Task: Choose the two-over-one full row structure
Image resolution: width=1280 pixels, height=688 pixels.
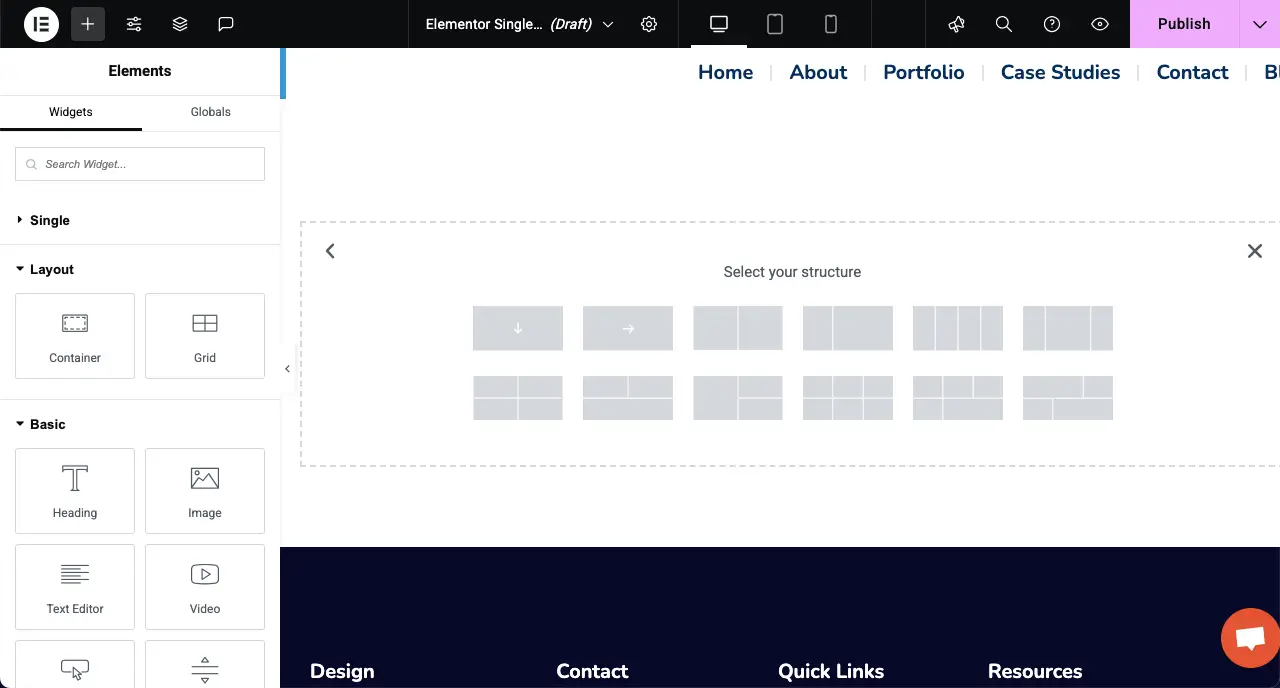Action: (628, 398)
